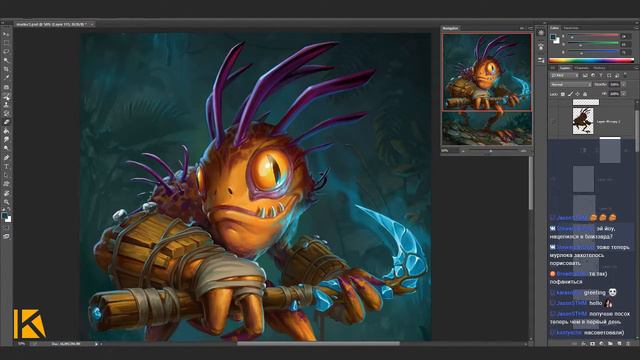Select the Crop tool
Viewport: 640px width, 360px height.
(6, 69)
